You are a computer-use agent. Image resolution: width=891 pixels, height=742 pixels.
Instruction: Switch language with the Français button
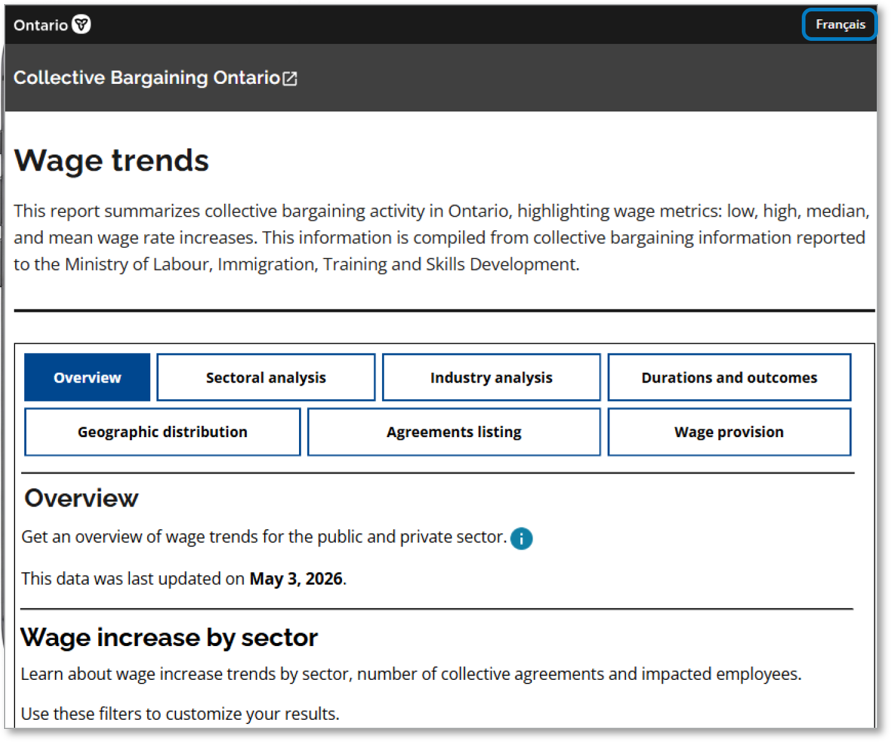click(x=840, y=24)
